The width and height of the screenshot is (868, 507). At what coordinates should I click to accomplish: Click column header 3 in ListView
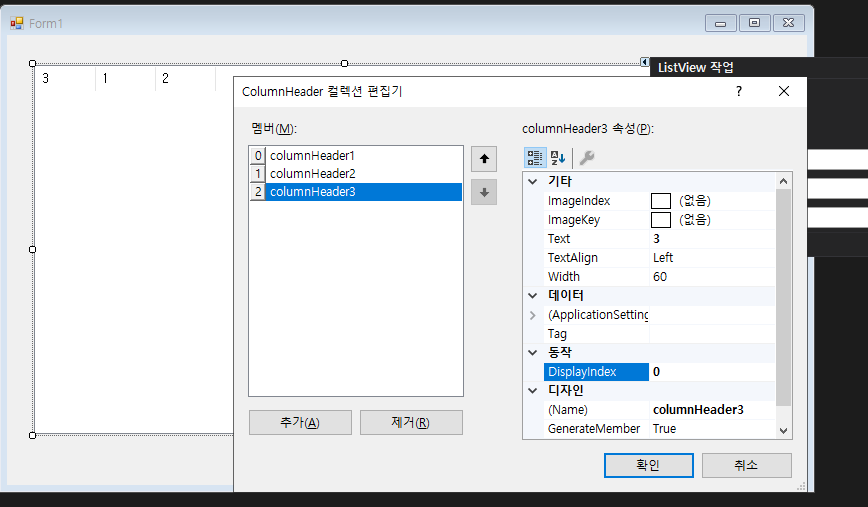[x=65, y=79]
